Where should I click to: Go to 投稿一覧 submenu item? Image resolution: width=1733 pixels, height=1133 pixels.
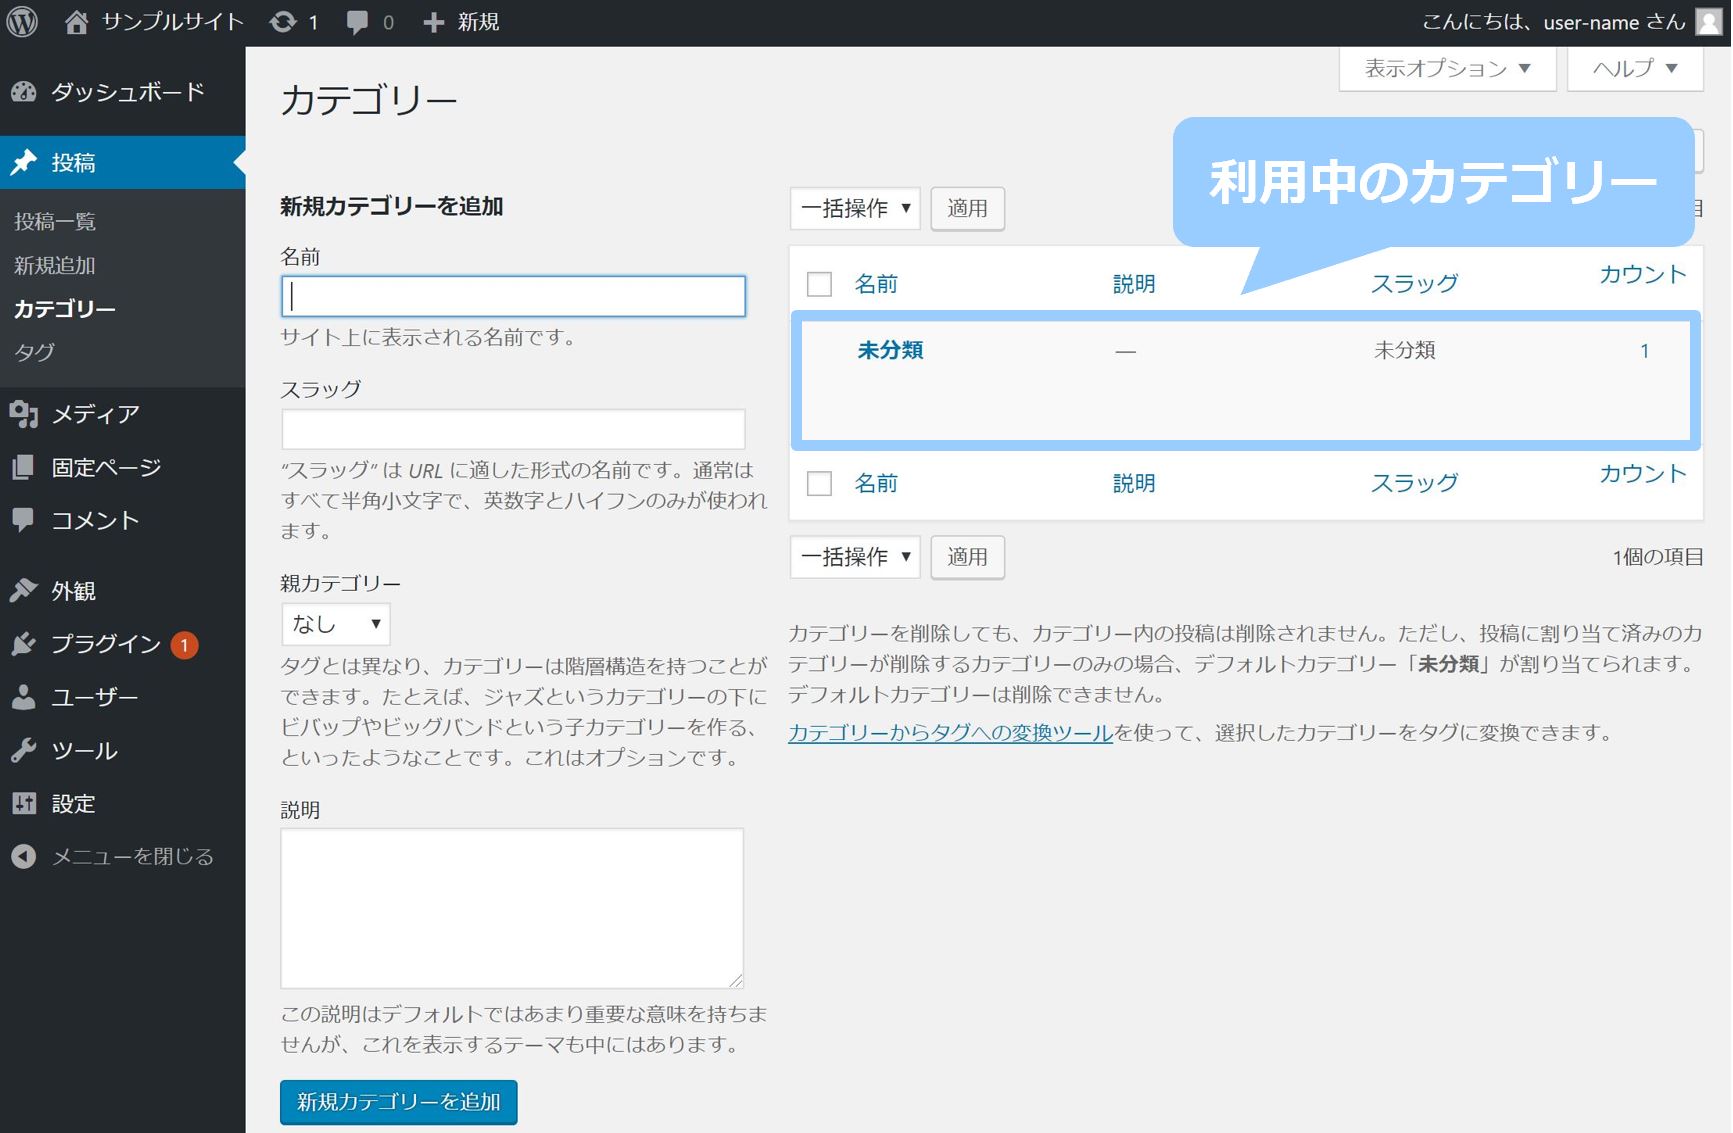pyautogui.click(x=55, y=222)
